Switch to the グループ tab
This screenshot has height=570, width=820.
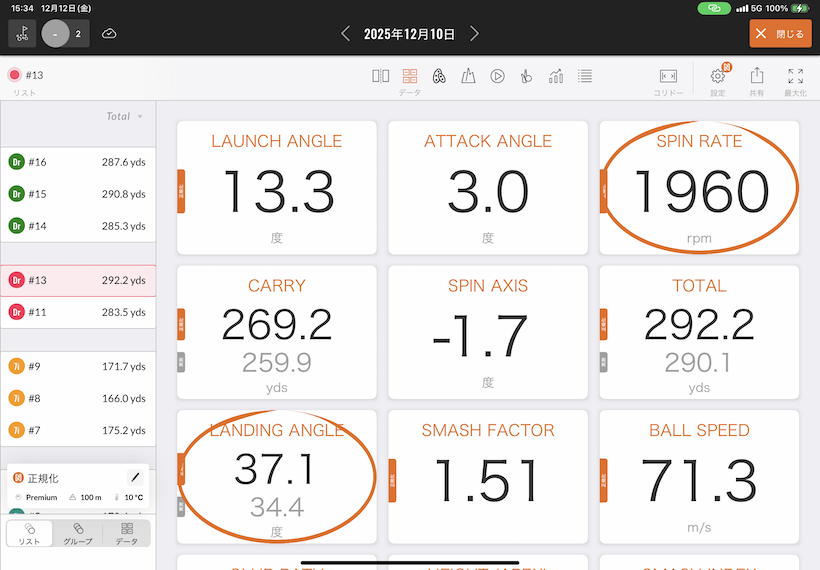(78, 533)
